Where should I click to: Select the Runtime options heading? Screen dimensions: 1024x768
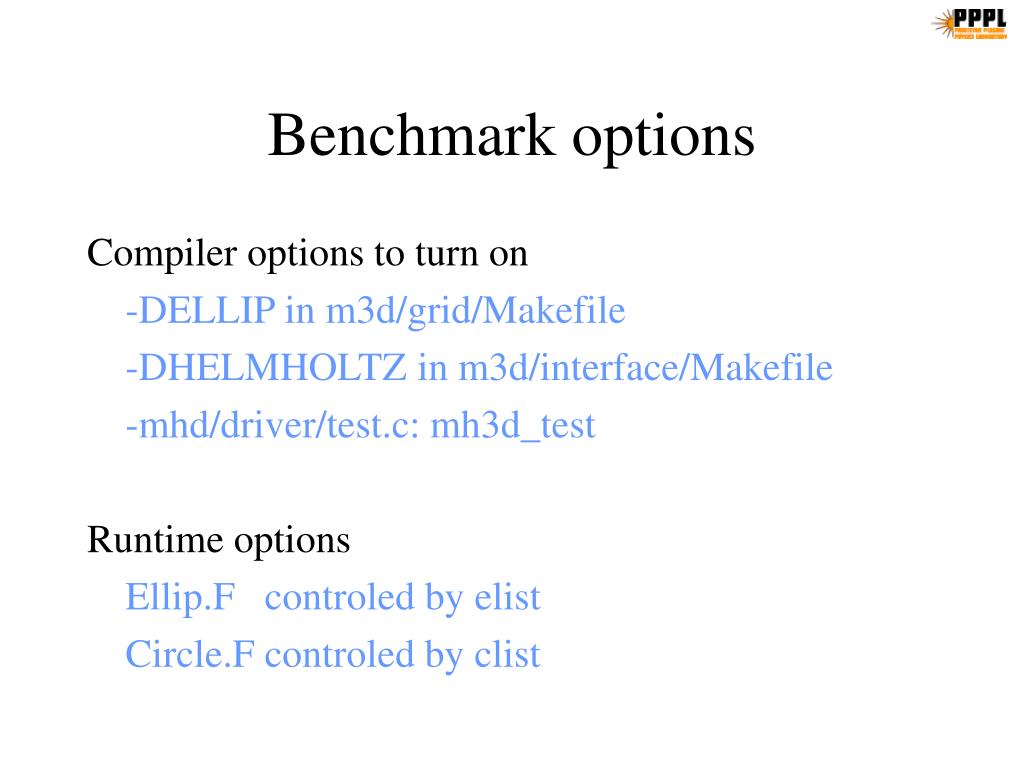pos(218,541)
